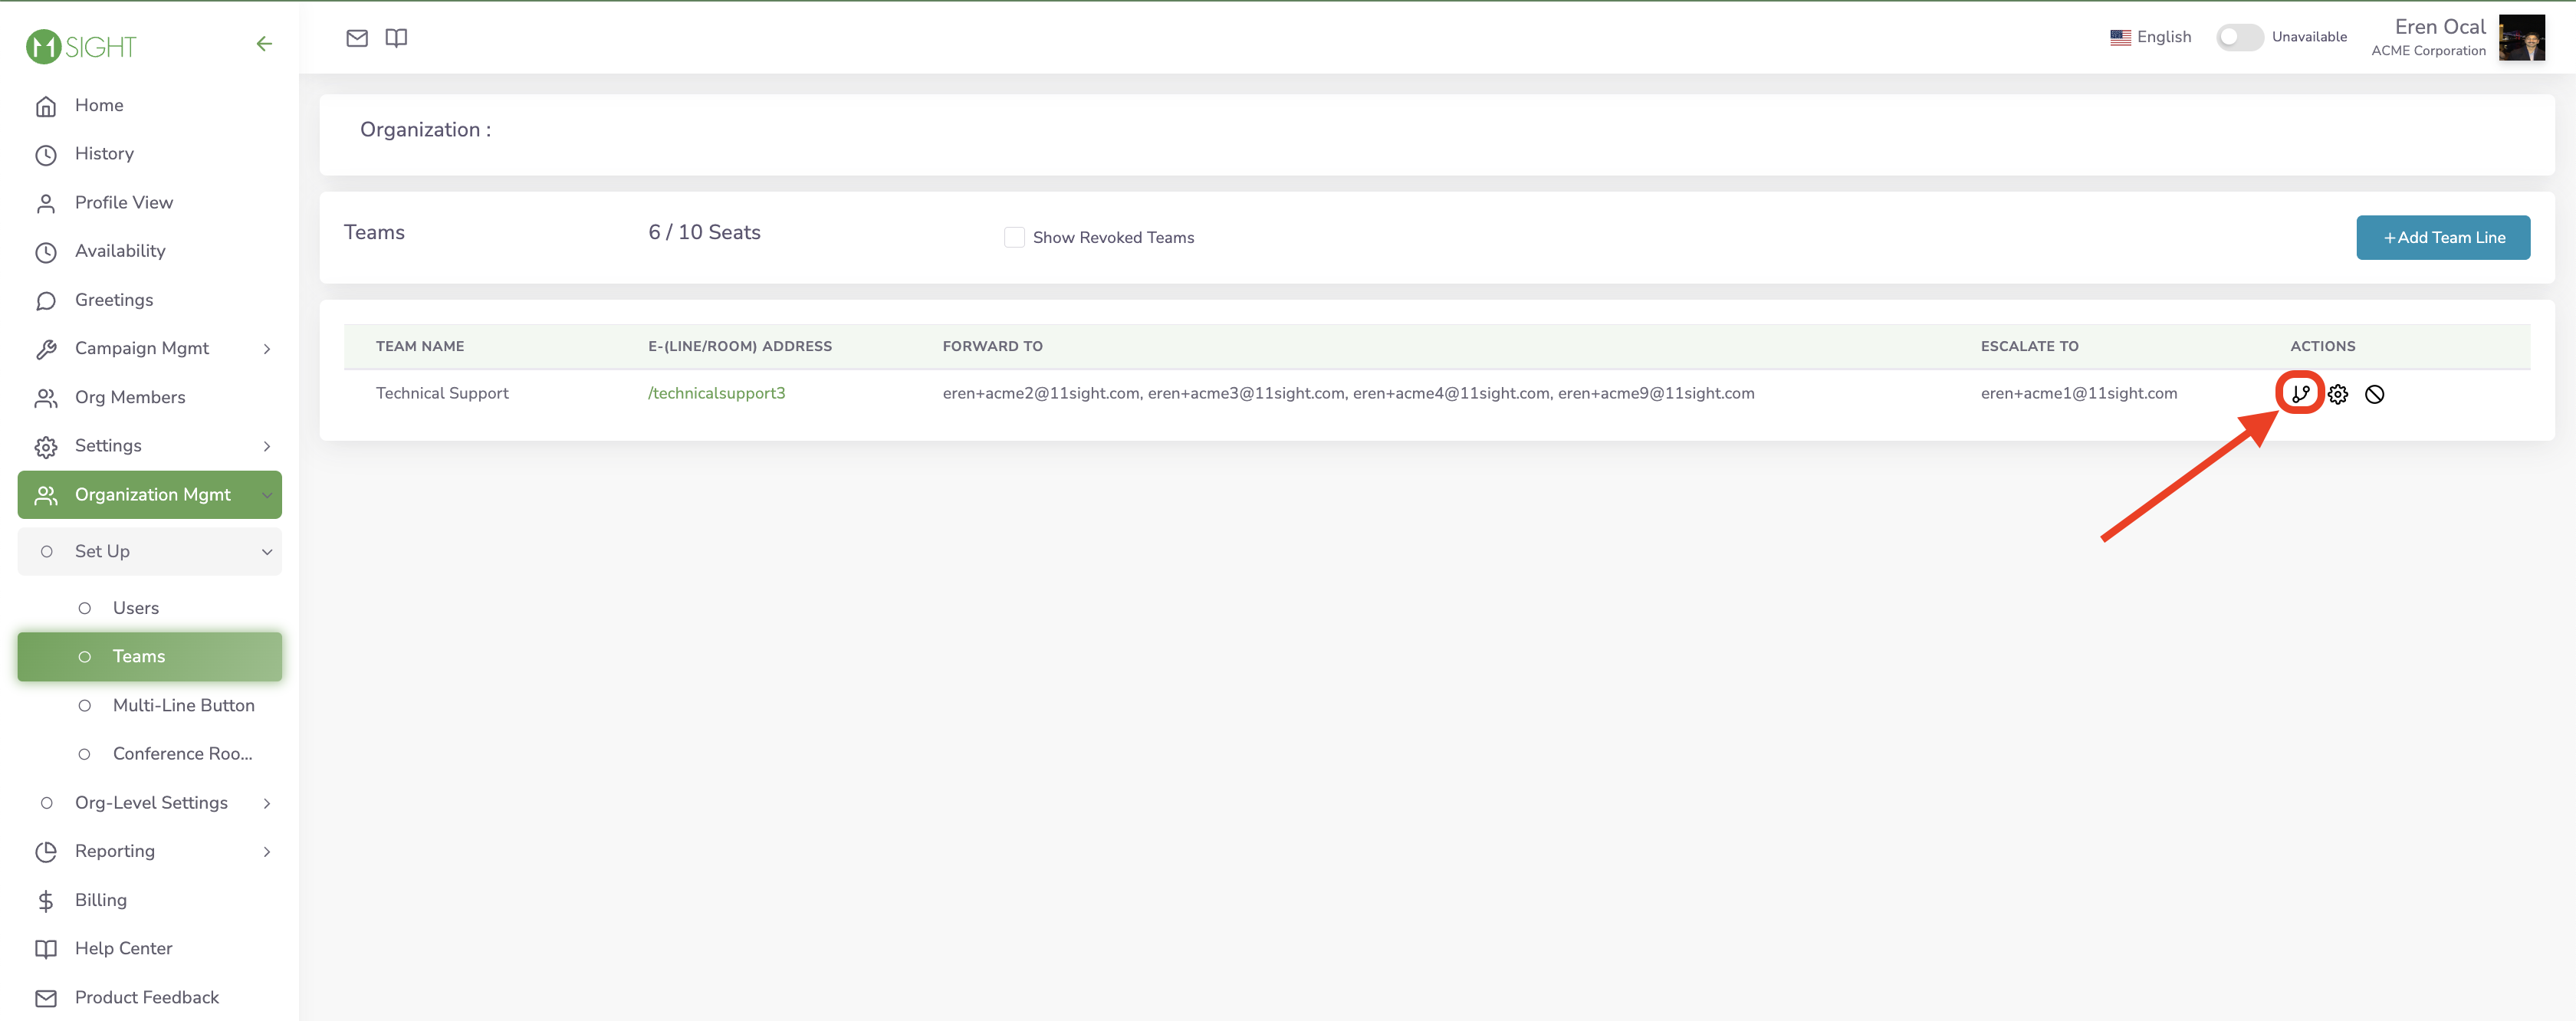This screenshot has width=2576, height=1021.
Task: Open the mail envelope icon in top bar
Action: coord(357,38)
